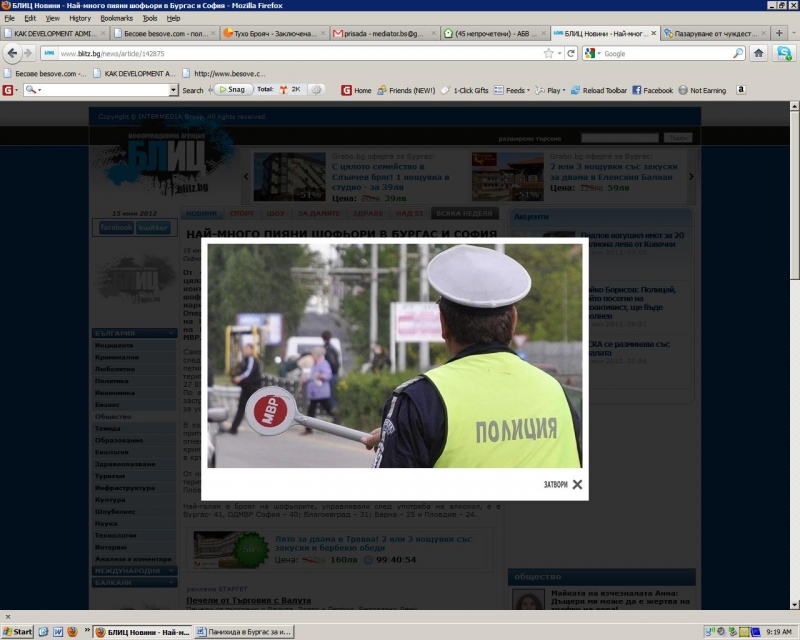The height and width of the screenshot is (640, 800).
Task: Click the magnifier in the Google search box
Action: 738,53
